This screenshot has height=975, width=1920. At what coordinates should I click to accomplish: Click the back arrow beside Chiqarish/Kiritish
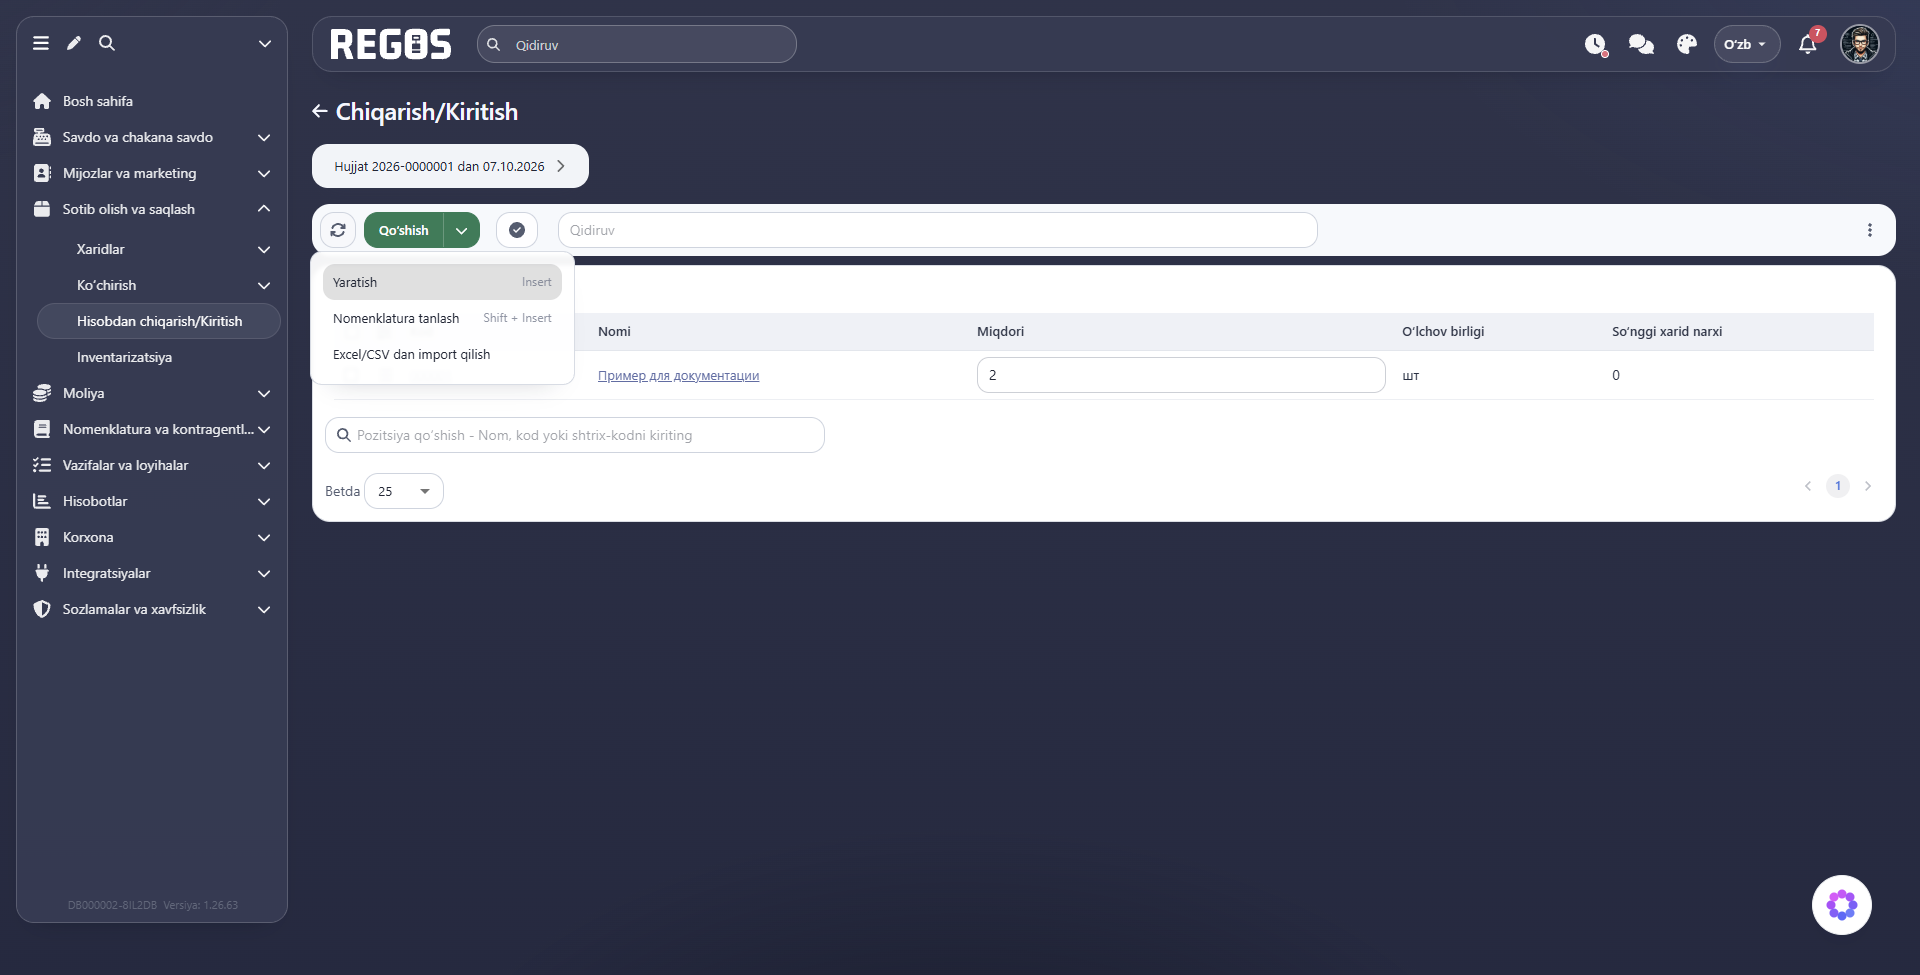tap(320, 112)
